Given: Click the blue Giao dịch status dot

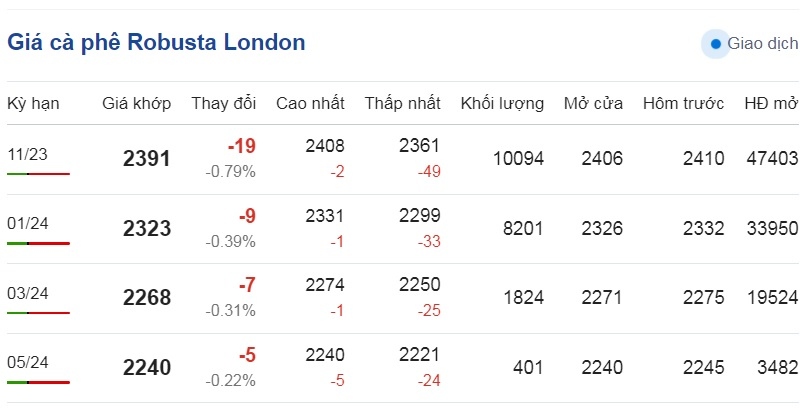Looking at the screenshot, I should 715,44.
